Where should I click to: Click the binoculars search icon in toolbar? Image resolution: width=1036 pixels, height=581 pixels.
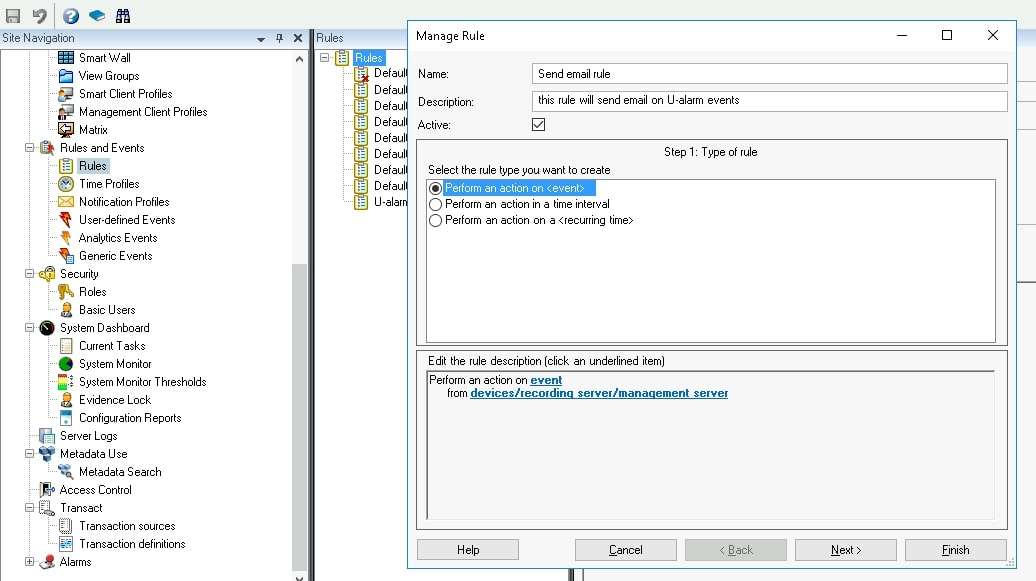pyautogui.click(x=123, y=16)
